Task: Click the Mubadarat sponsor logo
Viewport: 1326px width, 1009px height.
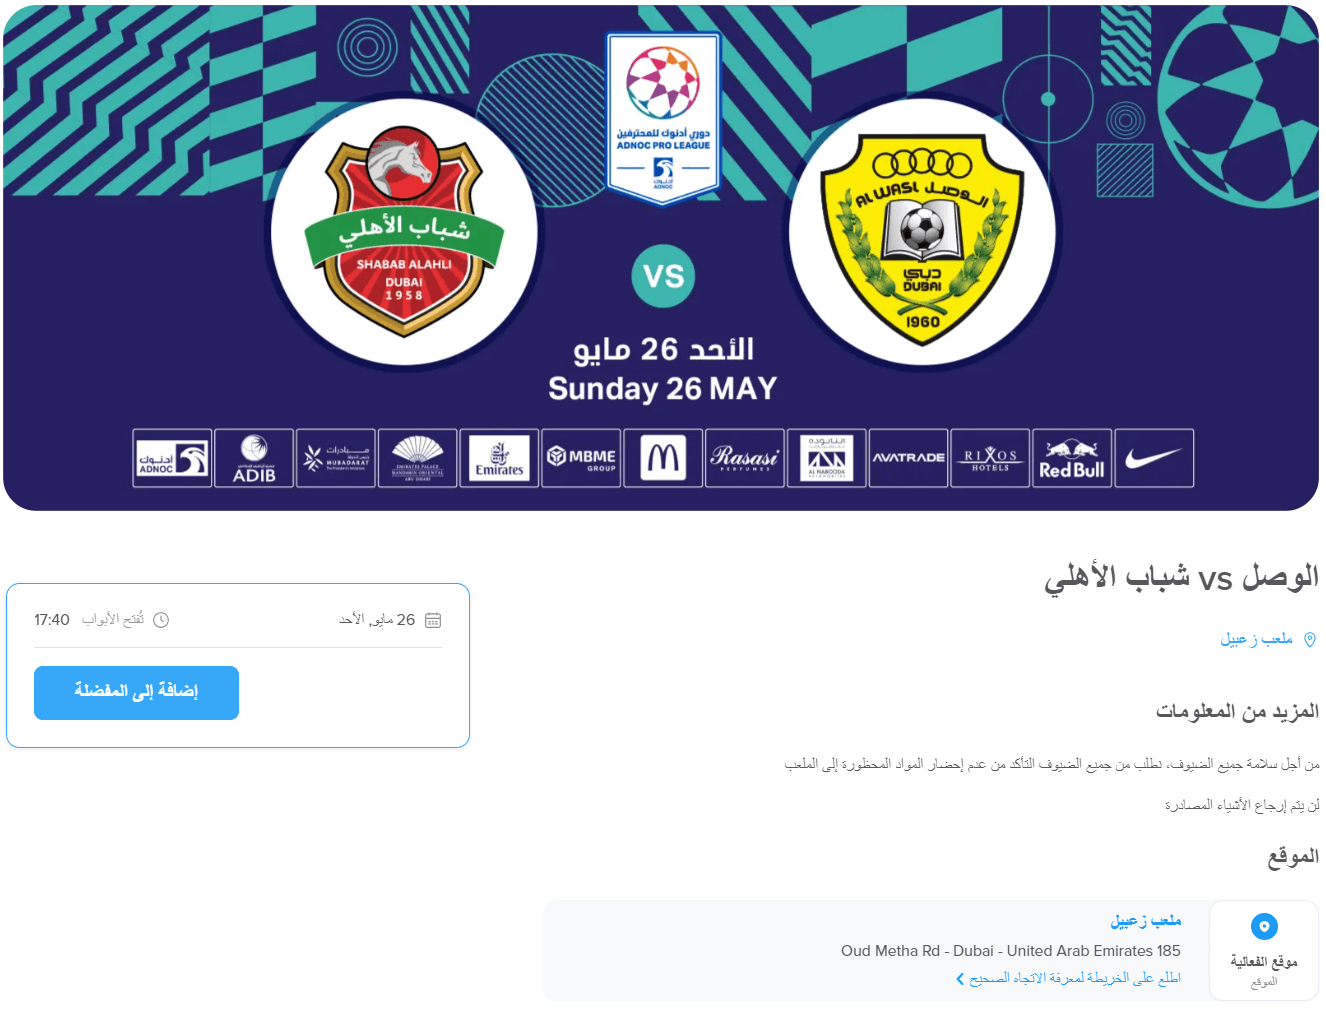Action: [x=336, y=458]
